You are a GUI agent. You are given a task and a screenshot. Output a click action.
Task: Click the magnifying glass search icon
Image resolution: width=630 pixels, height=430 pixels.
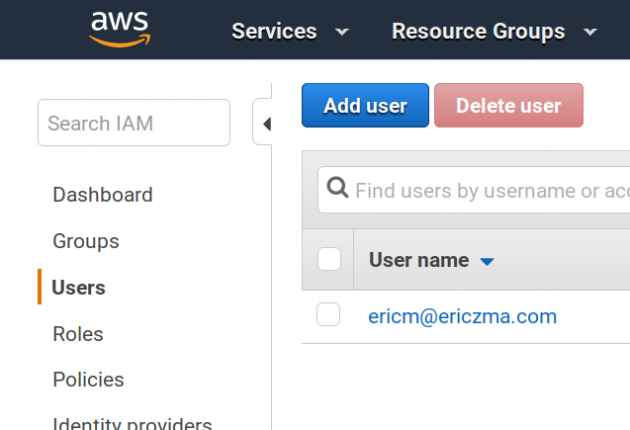coord(338,189)
